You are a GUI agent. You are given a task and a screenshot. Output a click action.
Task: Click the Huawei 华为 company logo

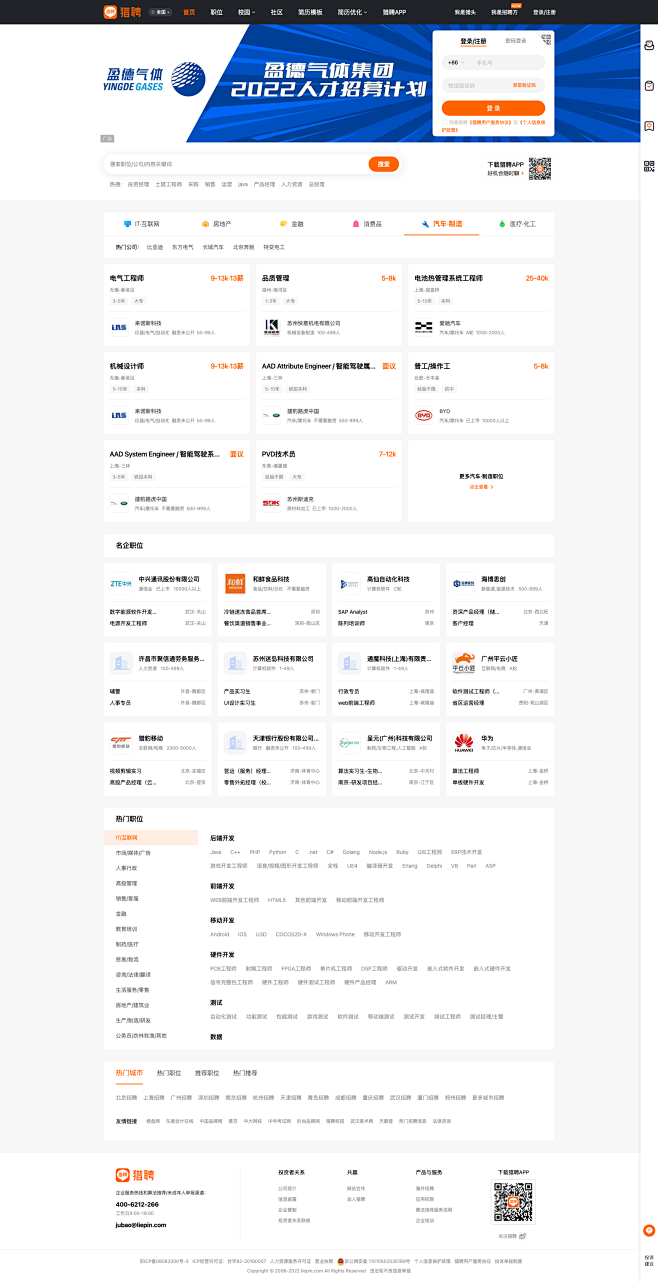464,742
